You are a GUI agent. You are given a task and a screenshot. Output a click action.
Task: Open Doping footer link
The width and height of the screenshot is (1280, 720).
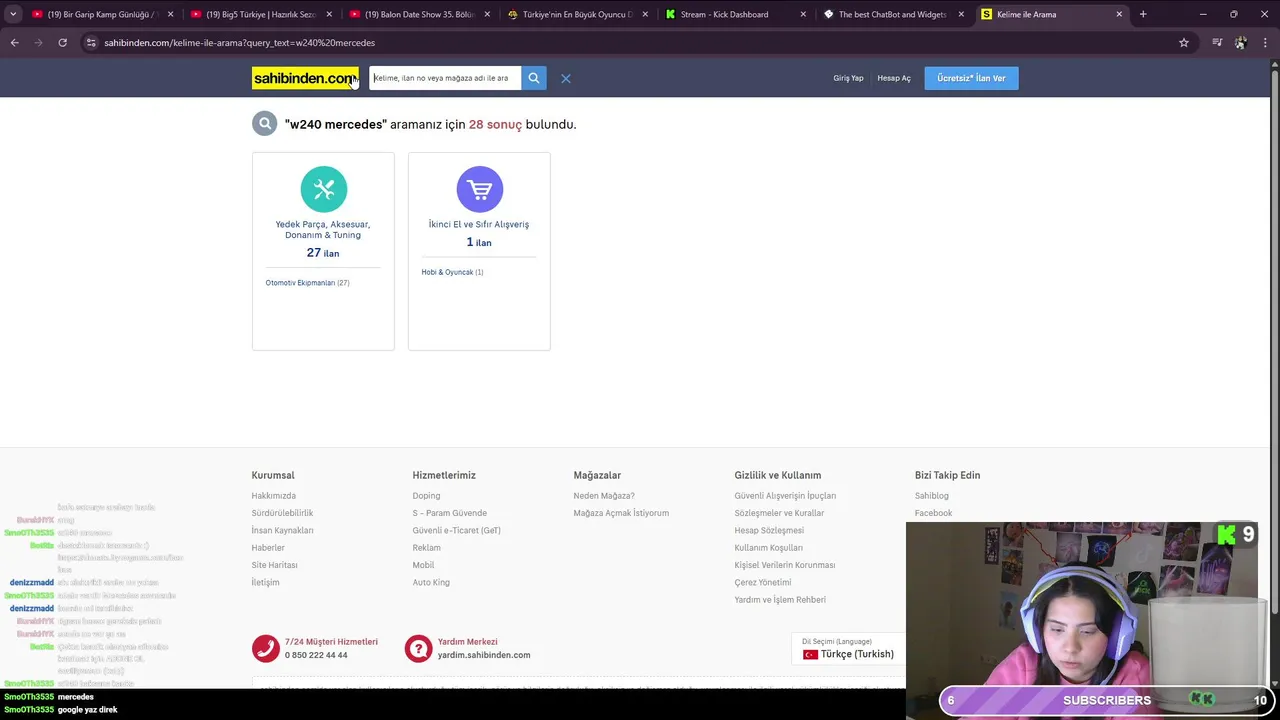click(x=426, y=496)
